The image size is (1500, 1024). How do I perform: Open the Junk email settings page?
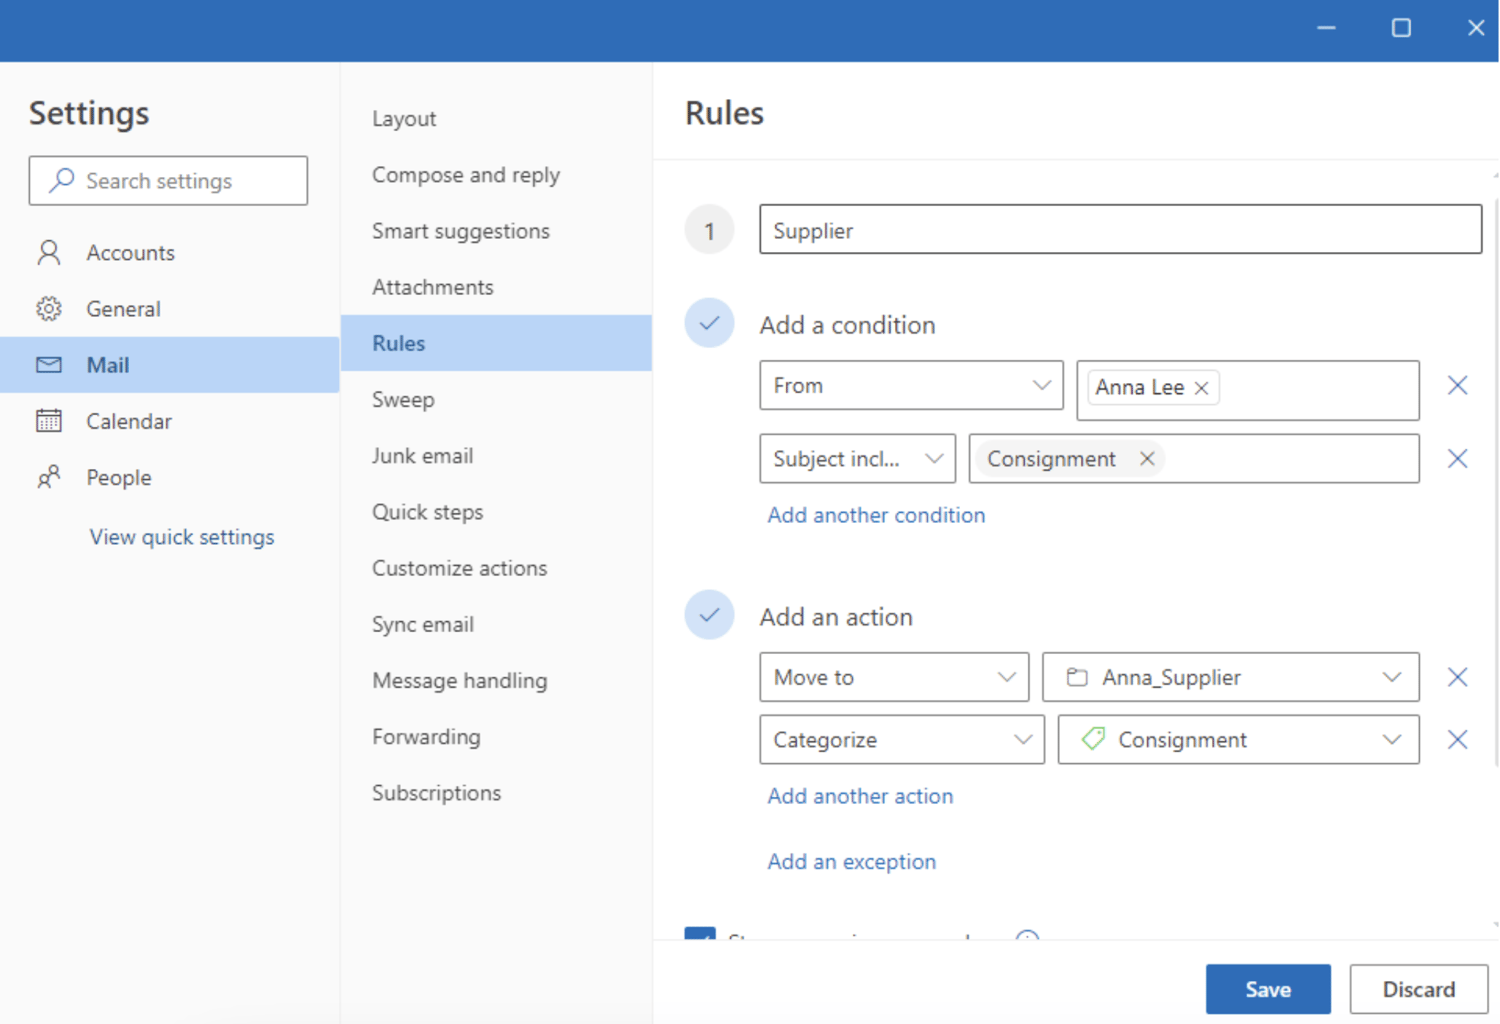422,455
